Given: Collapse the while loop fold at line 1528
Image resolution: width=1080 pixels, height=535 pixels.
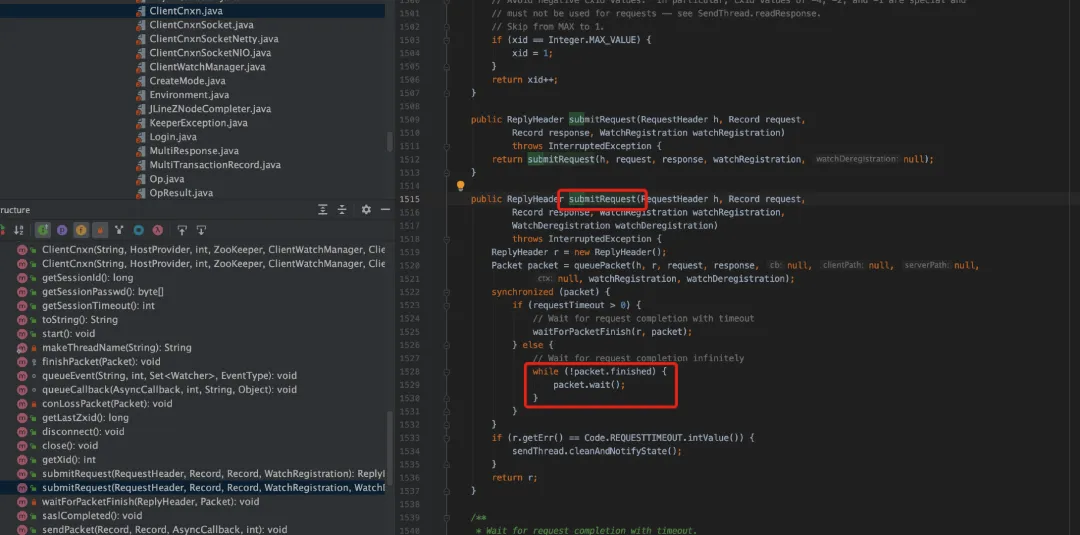Looking at the screenshot, I should point(446,372).
